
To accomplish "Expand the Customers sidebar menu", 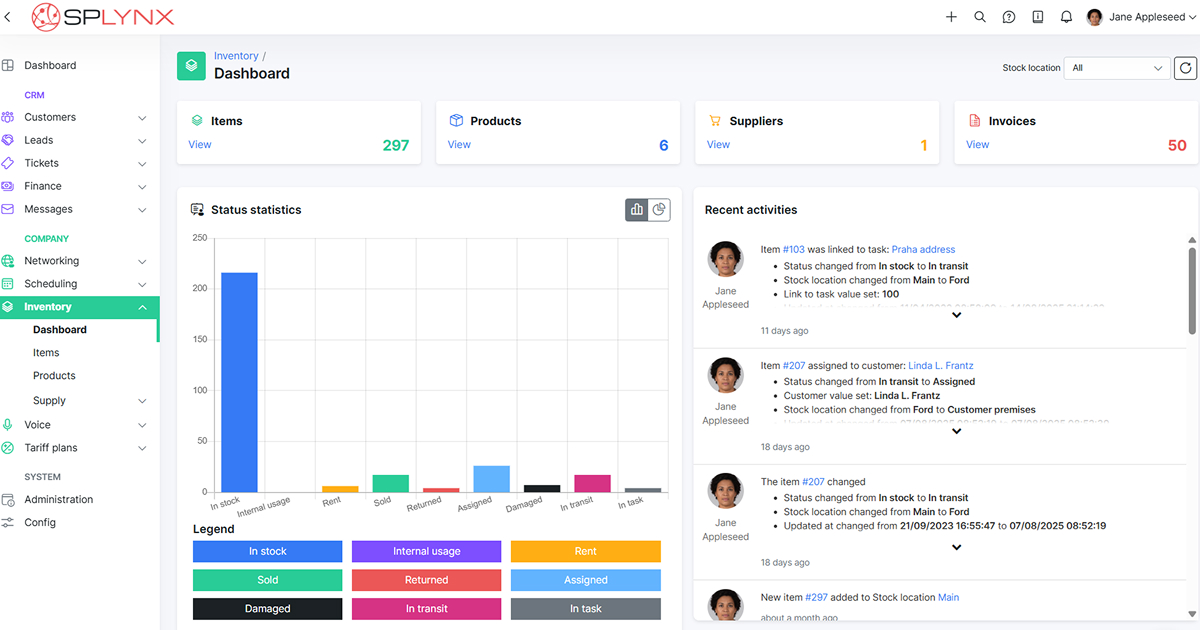I will pyautogui.click(x=142, y=118).
